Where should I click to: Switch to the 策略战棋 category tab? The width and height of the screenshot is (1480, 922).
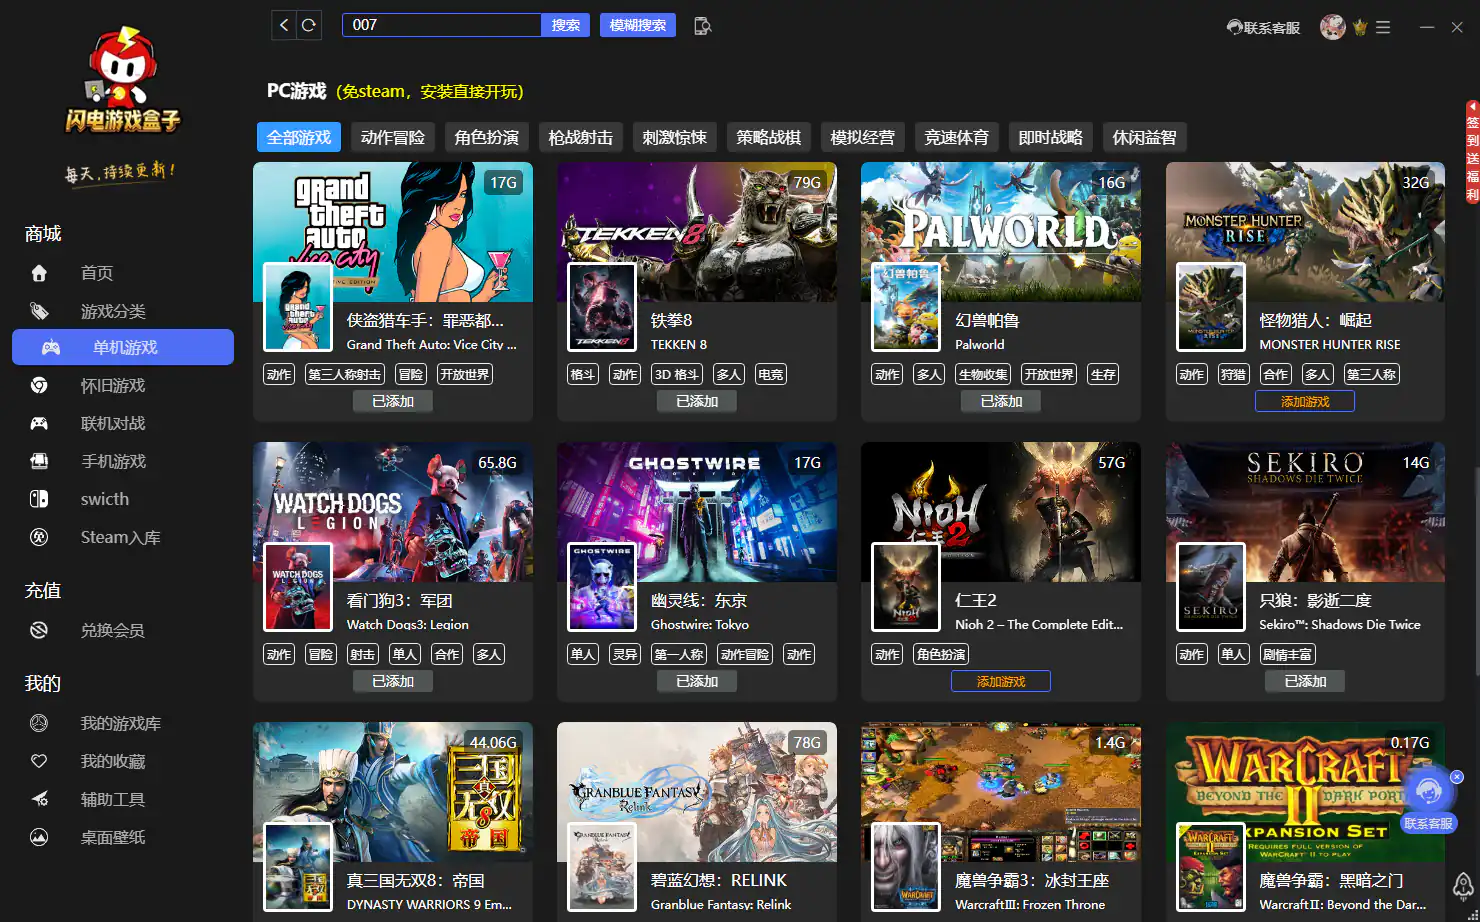click(769, 137)
